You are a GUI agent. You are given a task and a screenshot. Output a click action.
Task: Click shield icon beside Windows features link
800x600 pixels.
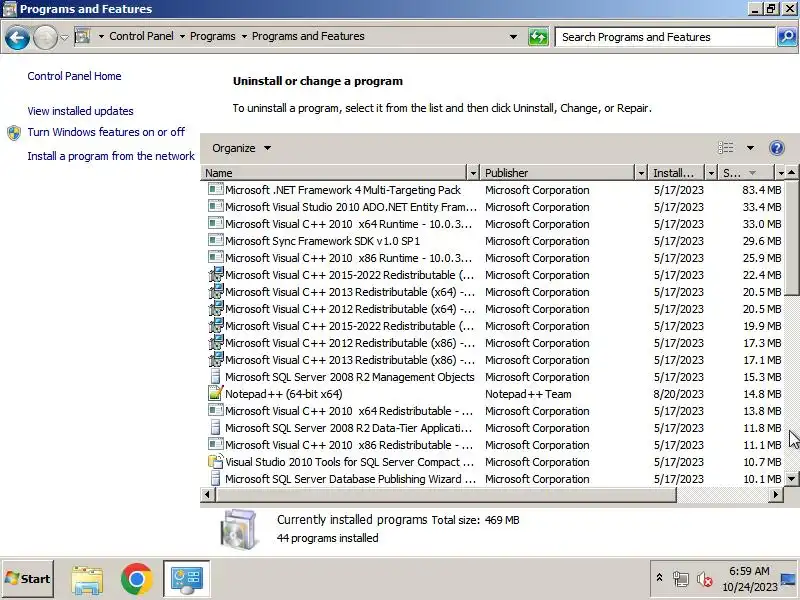click(14, 133)
